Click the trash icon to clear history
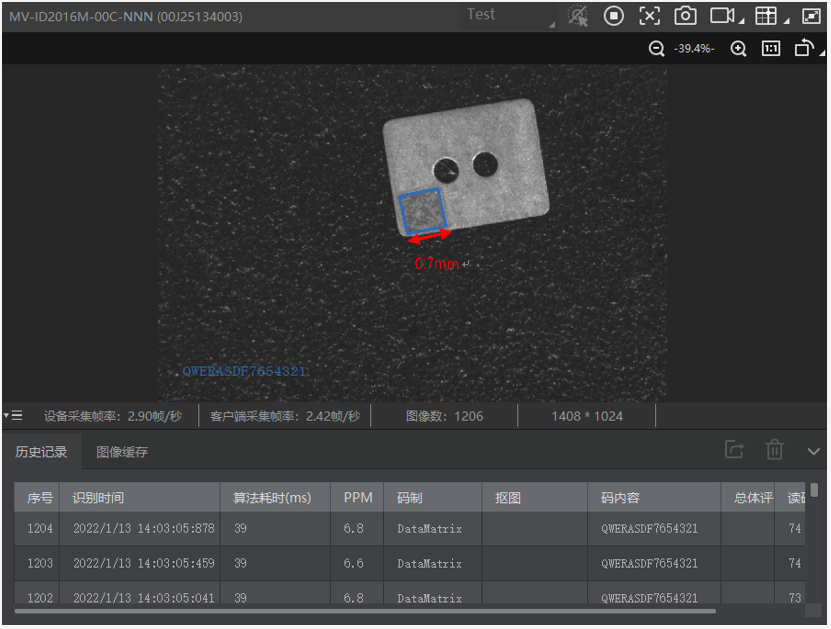 774,451
